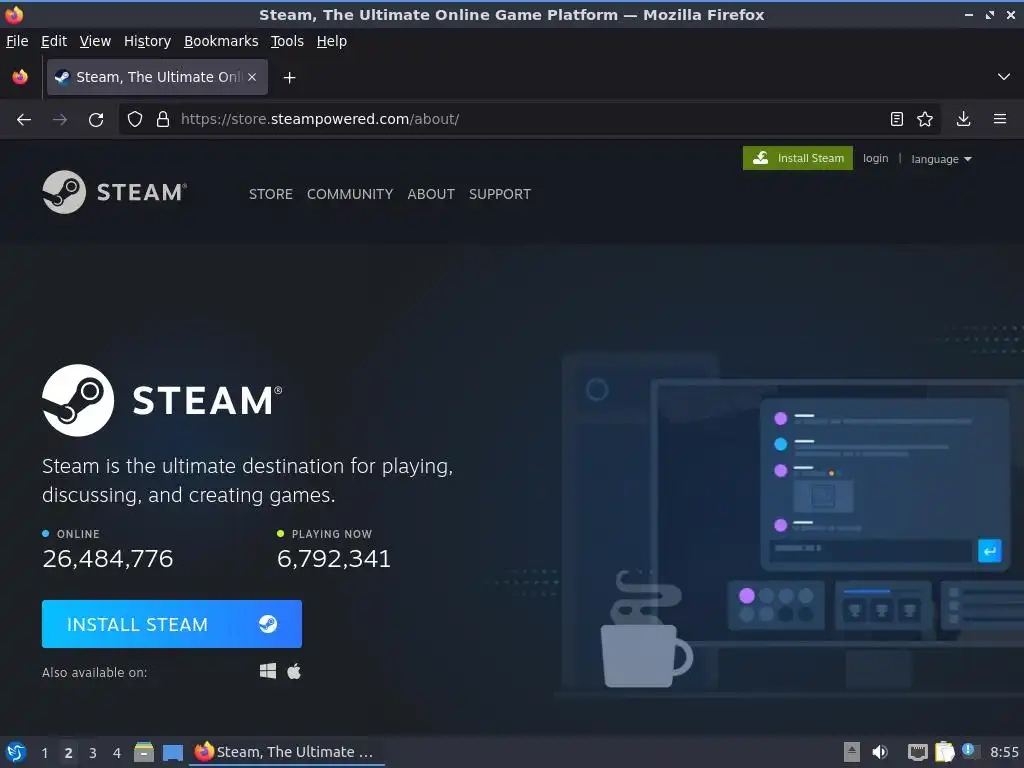Viewport: 1024px width, 768px height.
Task: Click the Apple macOS platform icon
Action: pyautogui.click(x=294, y=671)
